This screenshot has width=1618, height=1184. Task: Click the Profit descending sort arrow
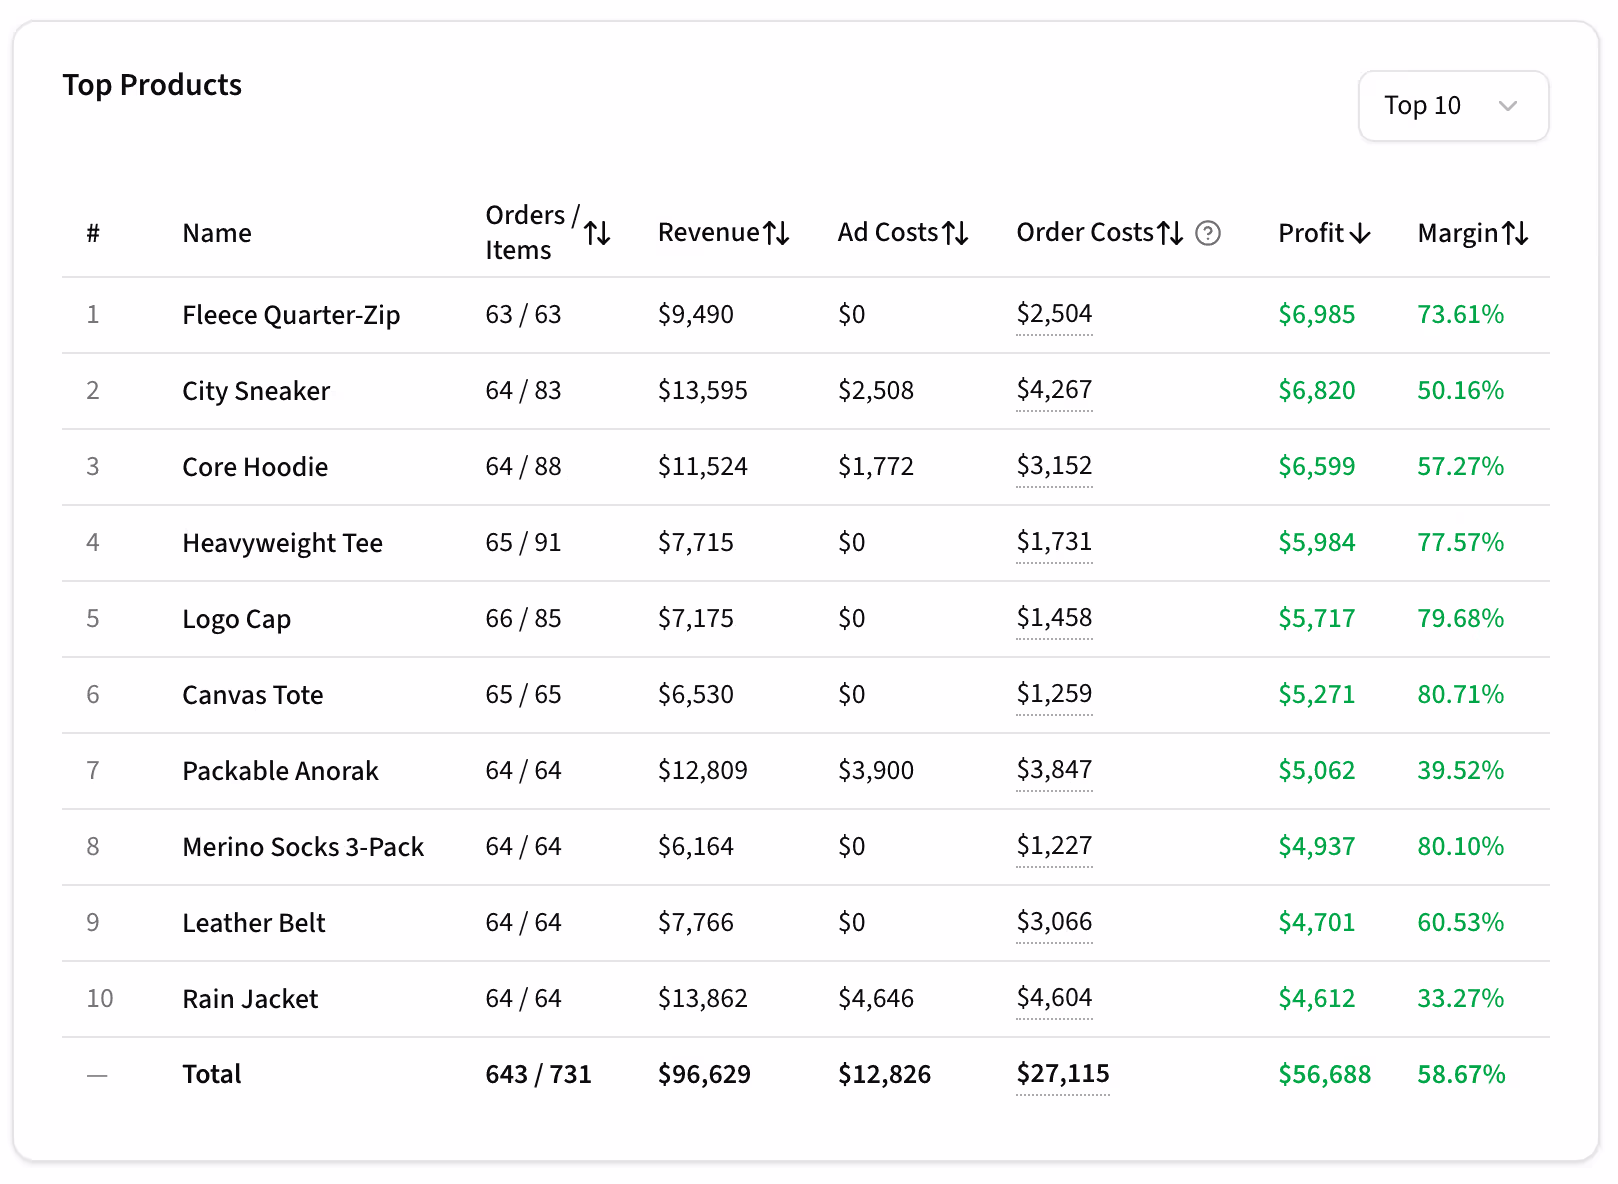(1359, 233)
